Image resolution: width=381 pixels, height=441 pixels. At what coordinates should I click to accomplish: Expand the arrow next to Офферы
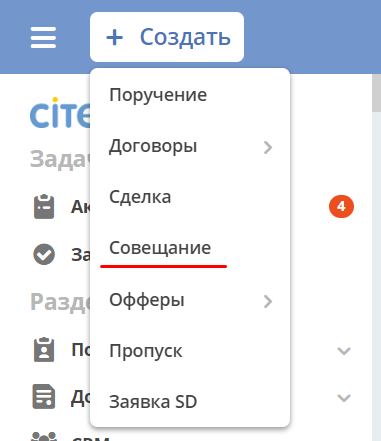click(x=268, y=301)
